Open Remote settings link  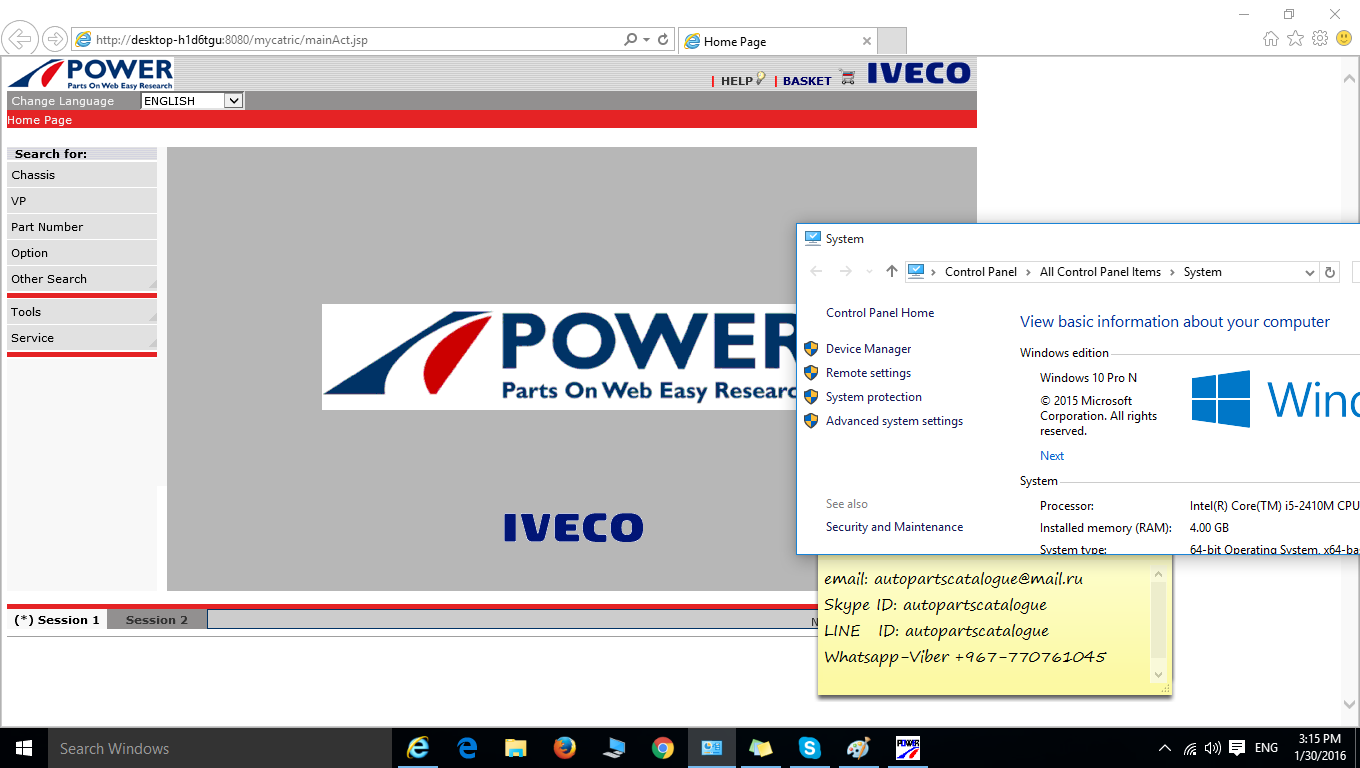point(868,373)
